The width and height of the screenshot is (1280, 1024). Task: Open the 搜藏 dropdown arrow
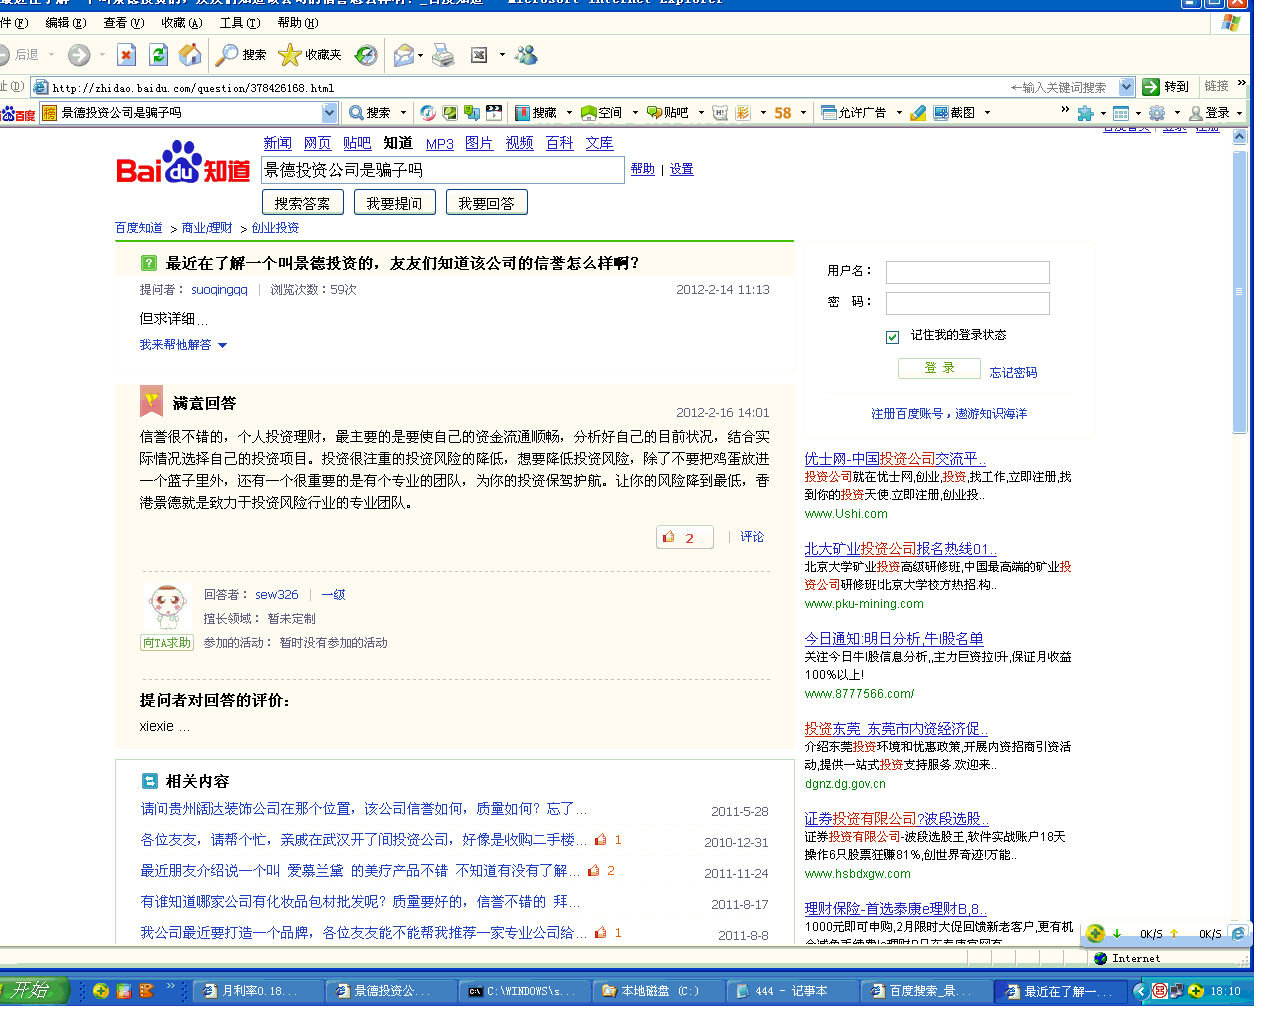tap(569, 113)
